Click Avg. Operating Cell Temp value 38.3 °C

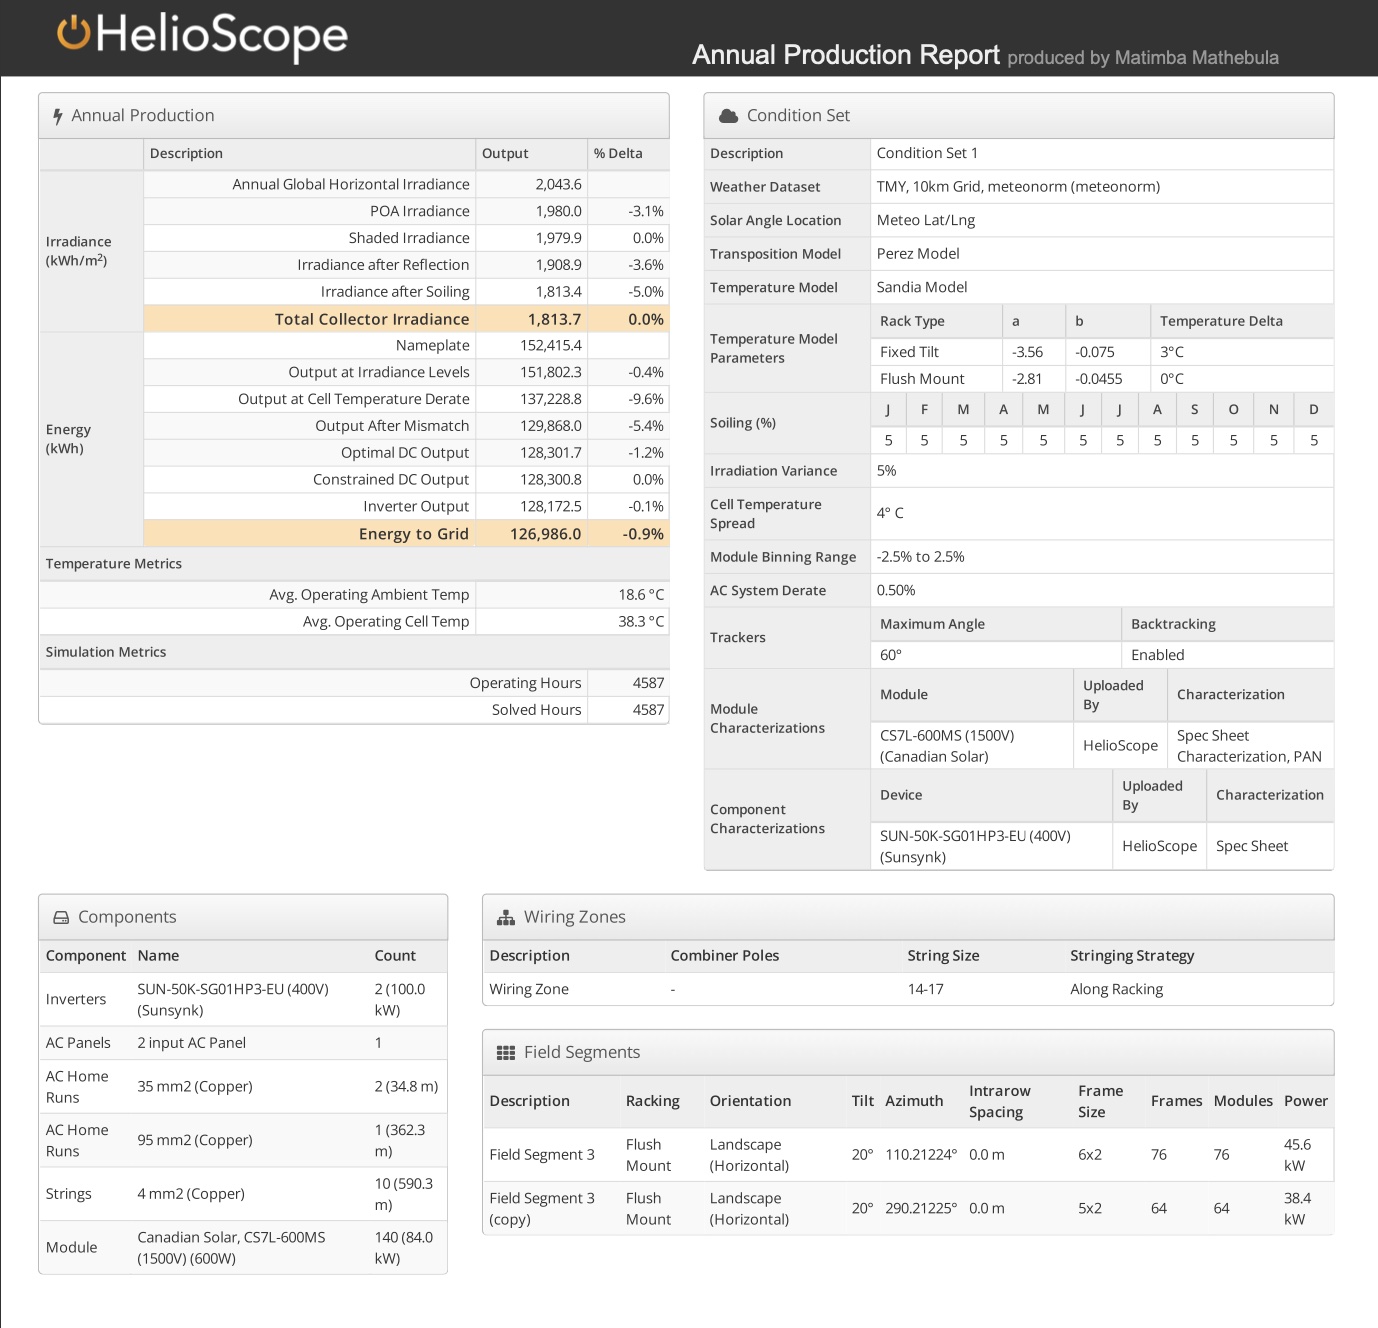[x=641, y=621]
